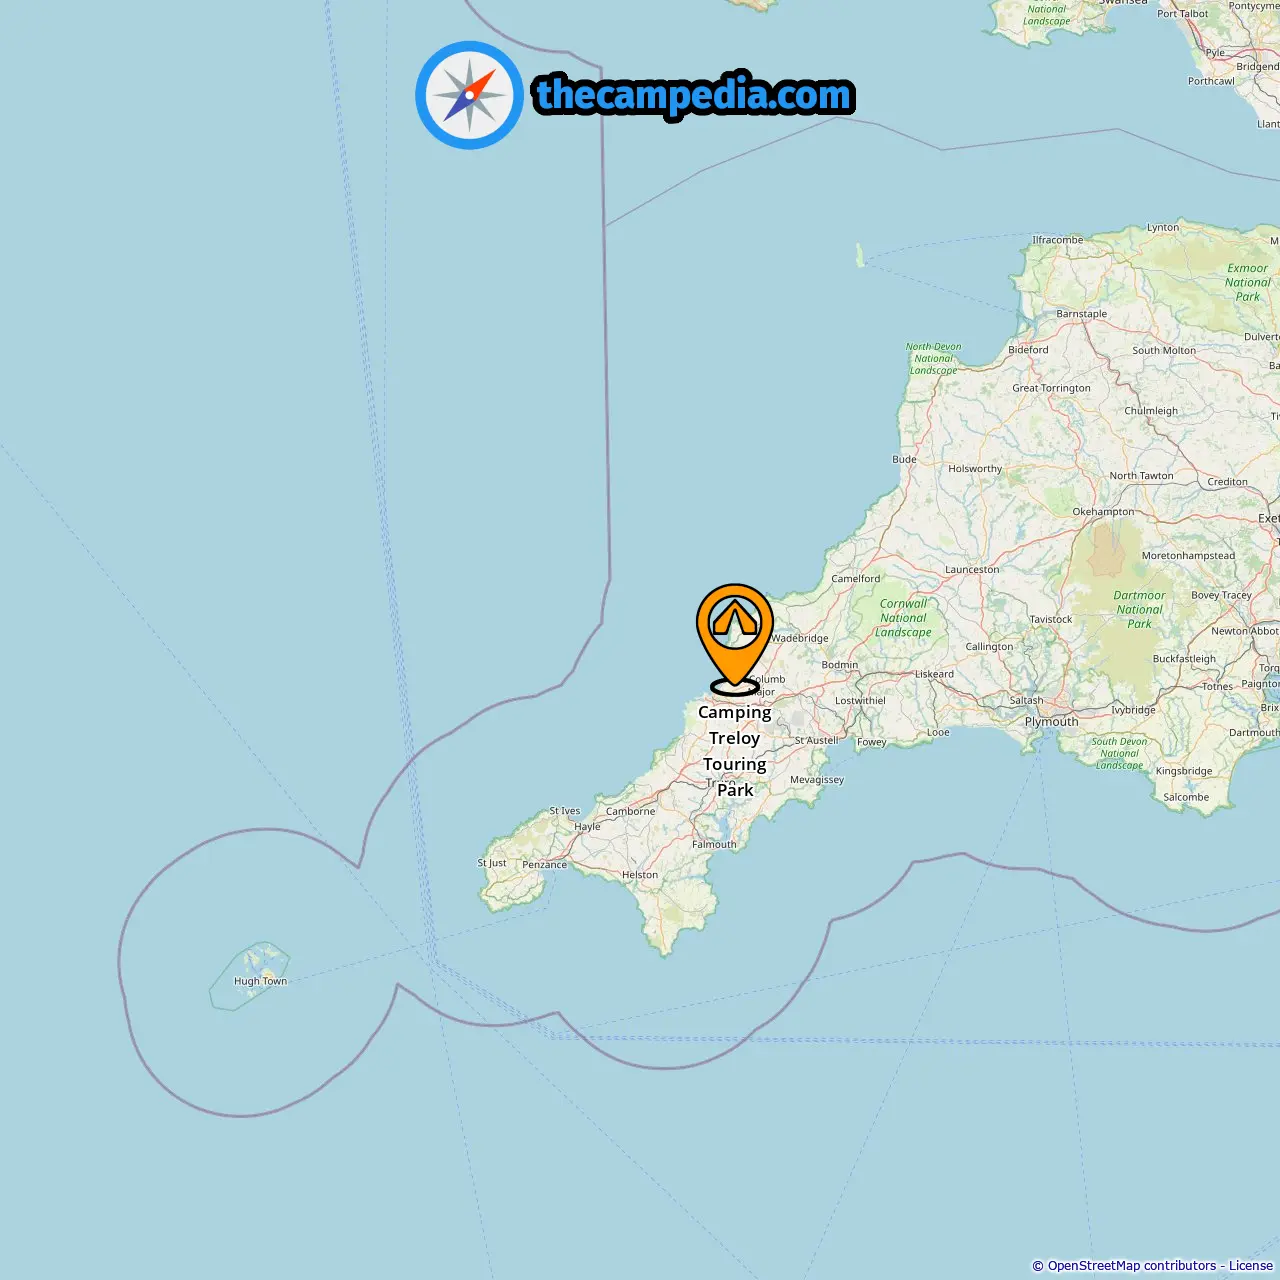Click the Penzance town label
The width and height of the screenshot is (1280, 1280).
coord(544,865)
